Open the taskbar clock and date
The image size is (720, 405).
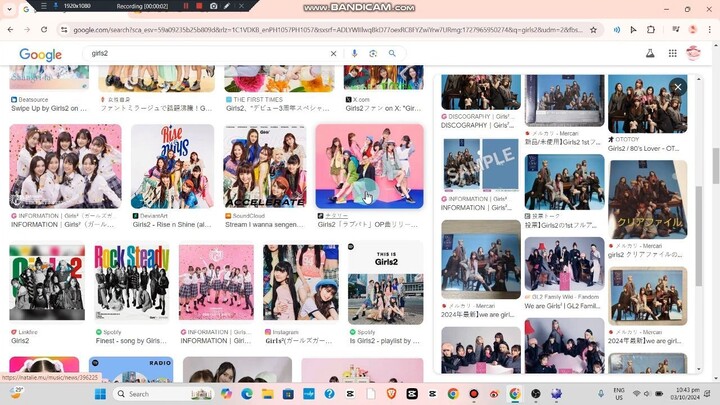[687, 394]
